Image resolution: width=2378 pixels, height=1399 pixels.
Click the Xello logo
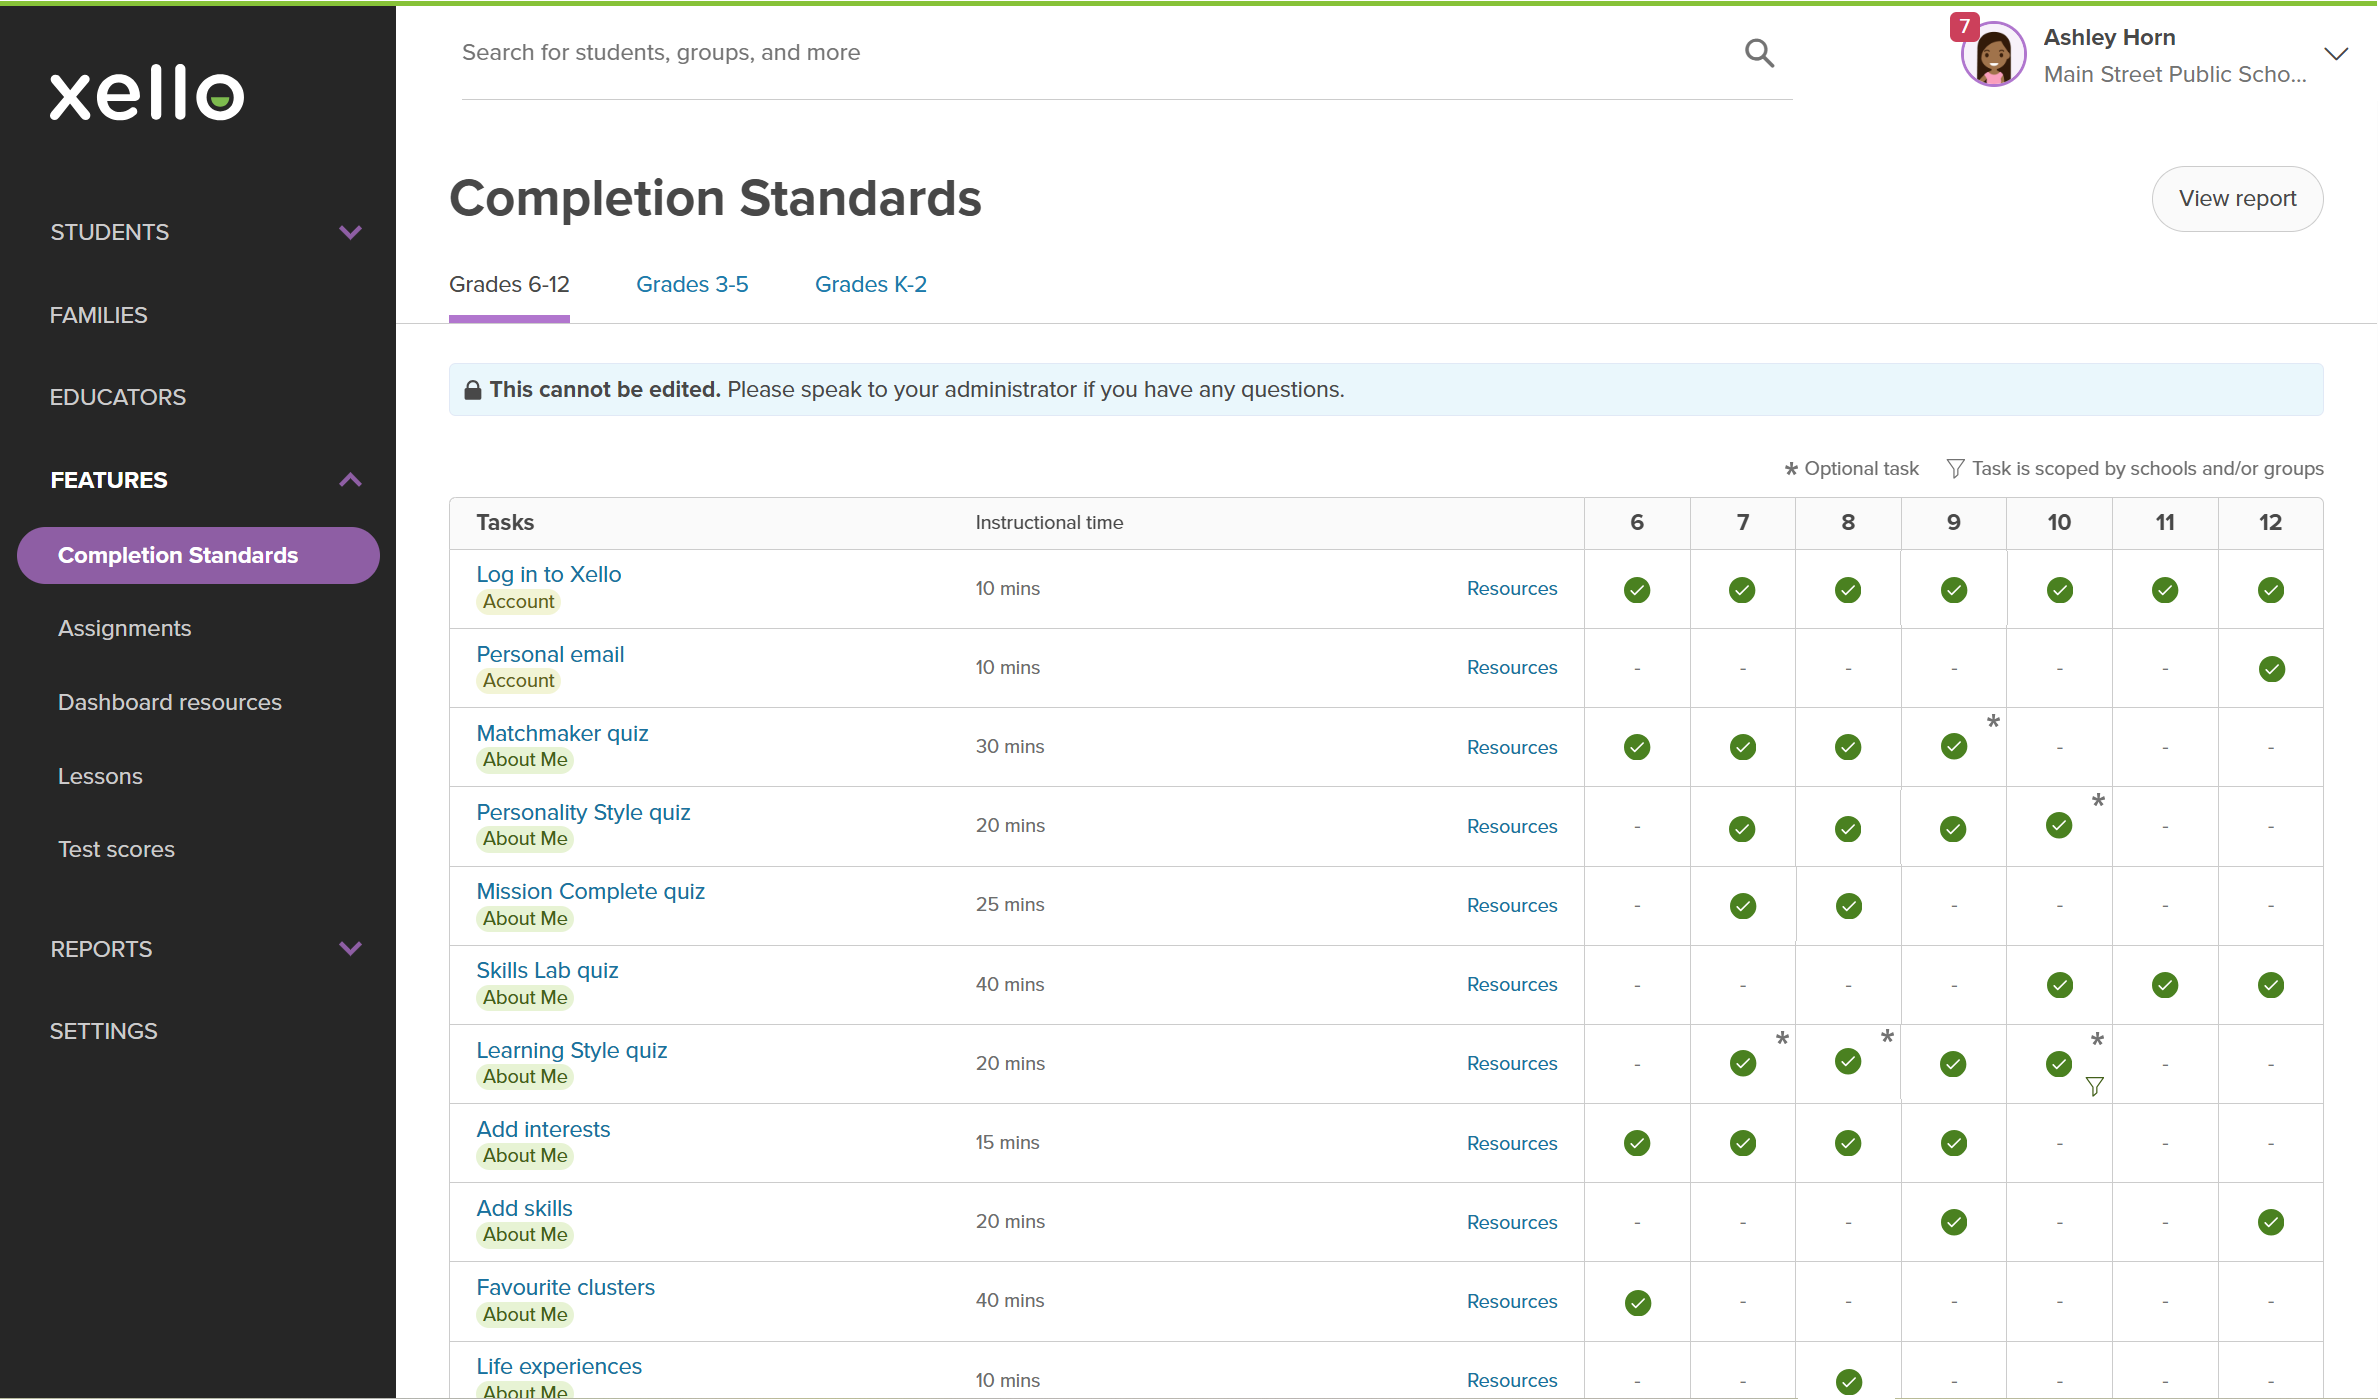point(147,94)
